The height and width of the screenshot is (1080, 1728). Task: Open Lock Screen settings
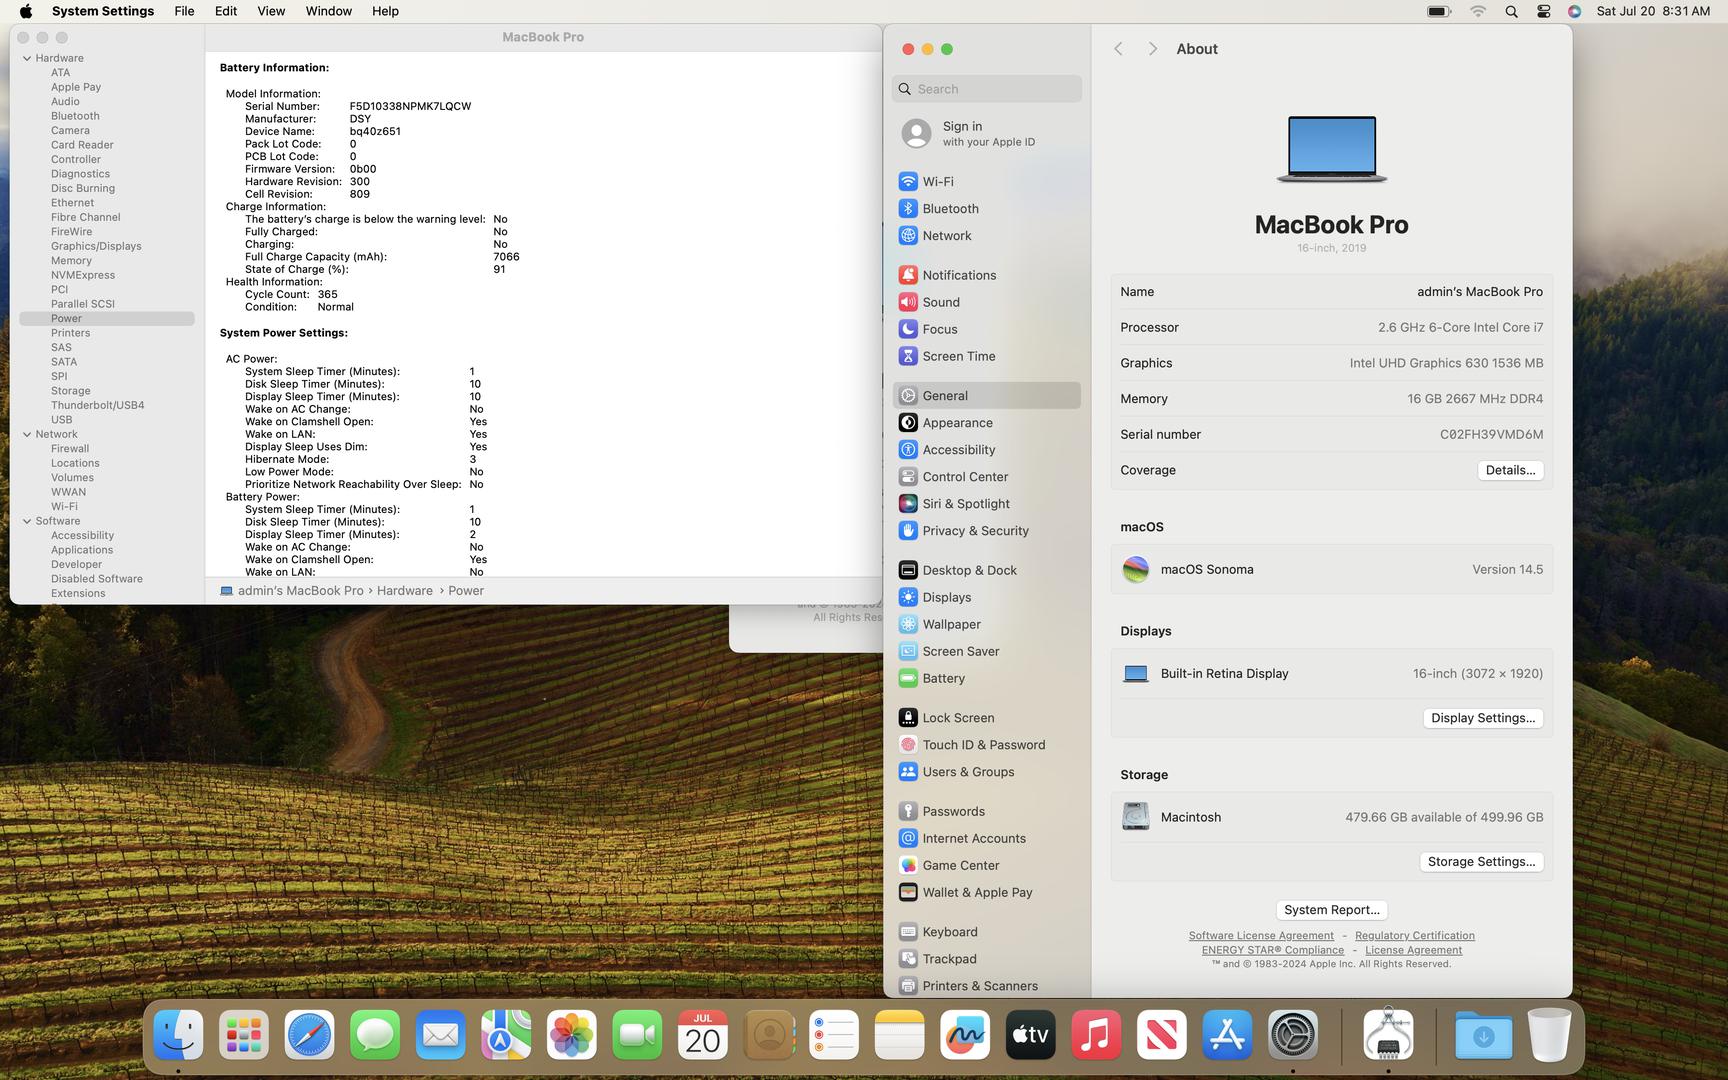[986, 718]
